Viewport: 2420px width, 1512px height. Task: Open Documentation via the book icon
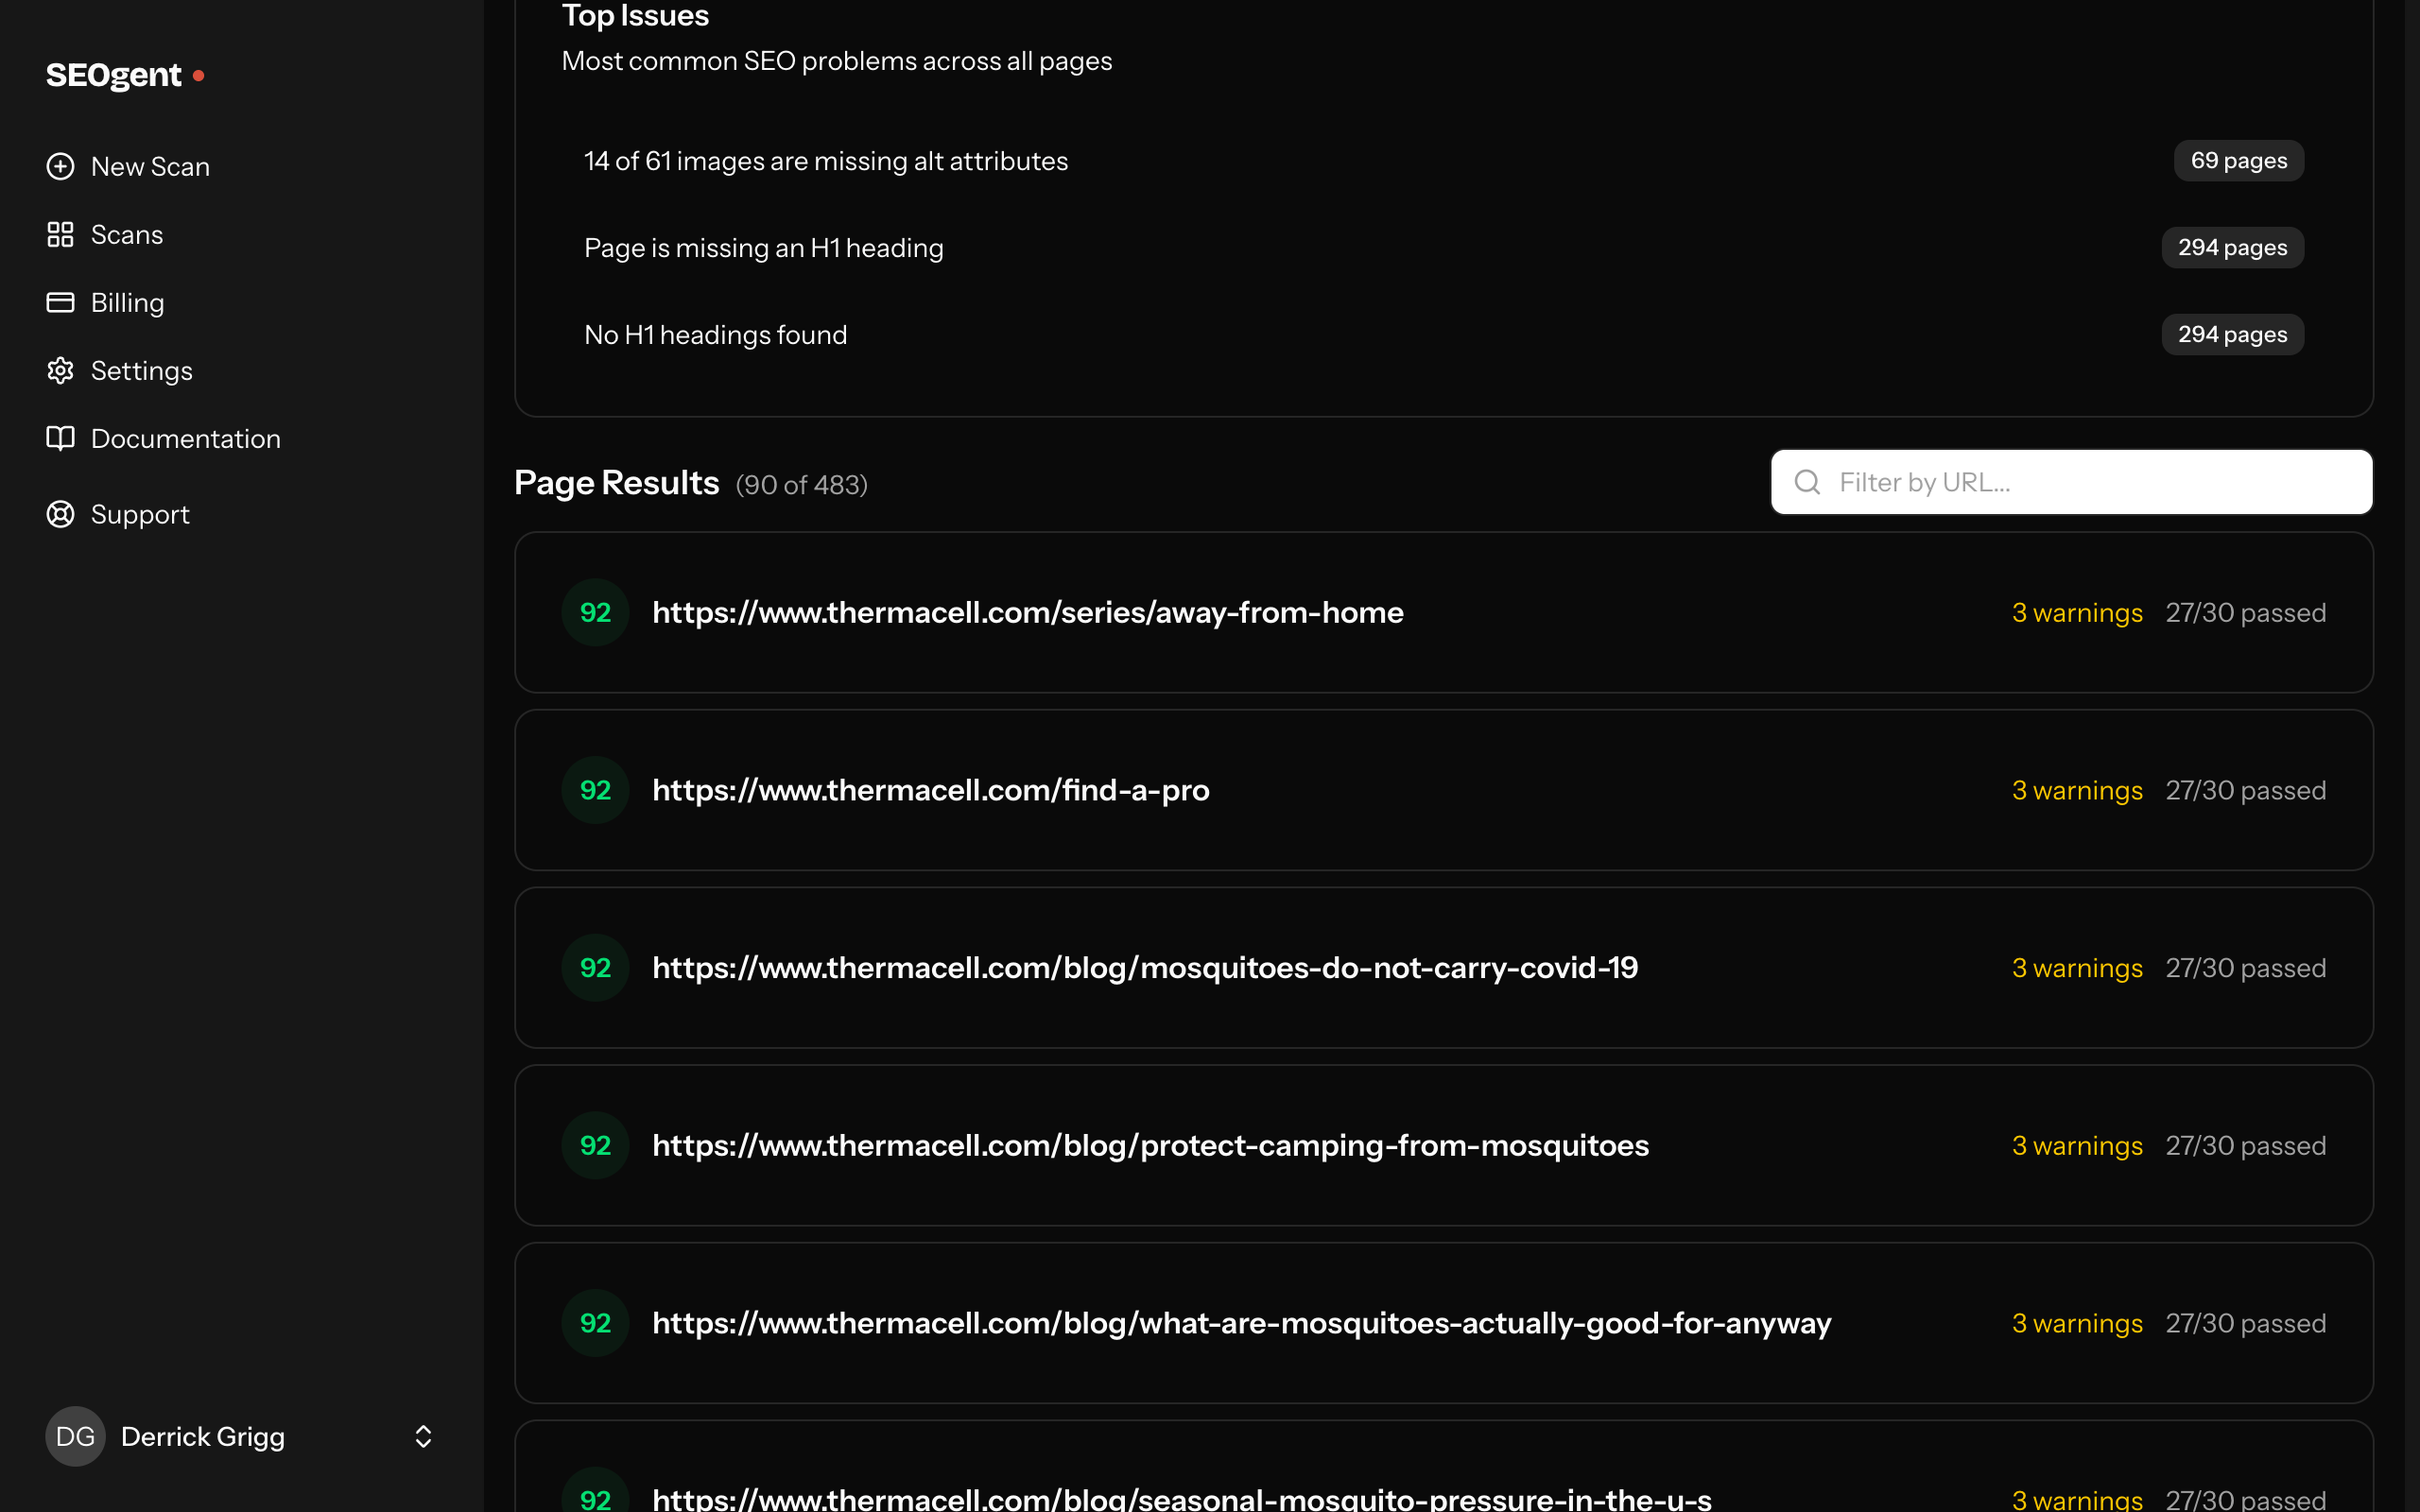pyautogui.click(x=60, y=438)
